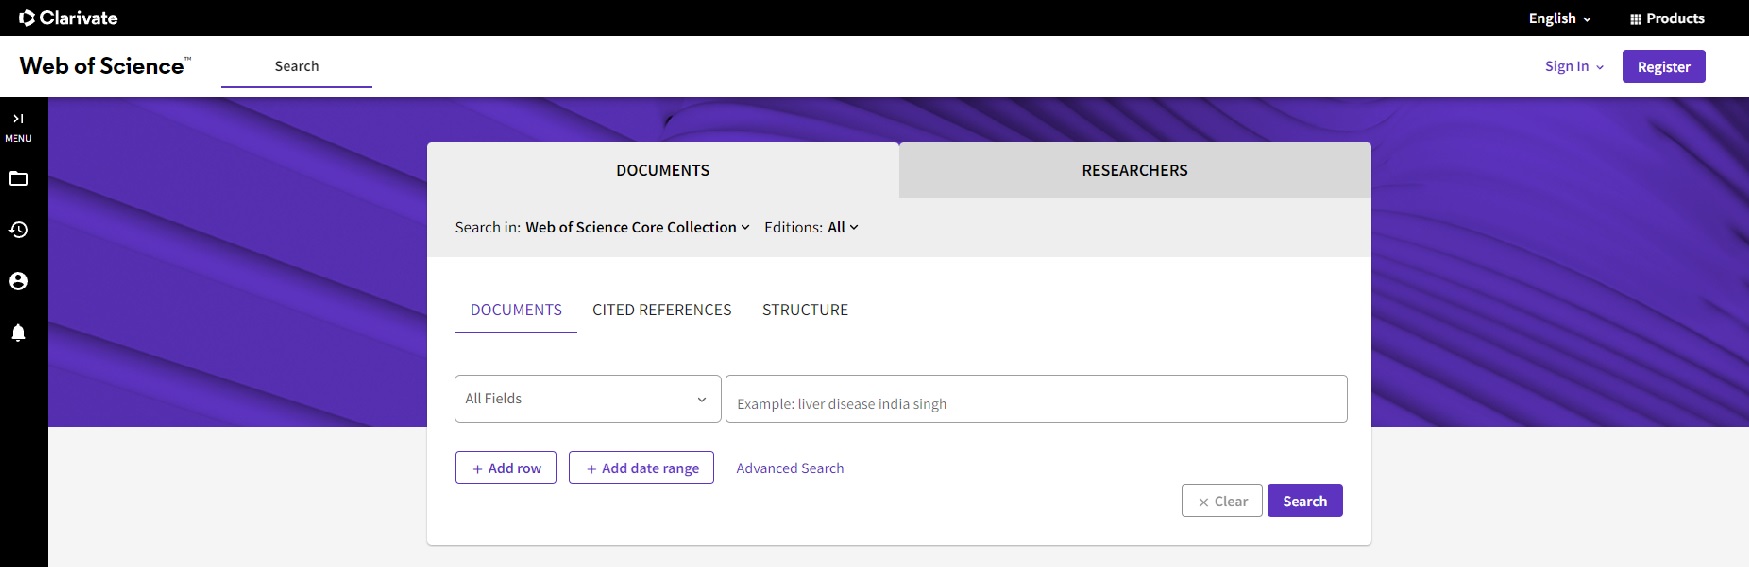Open the All Fields dropdown
1749x567 pixels.
587,399
